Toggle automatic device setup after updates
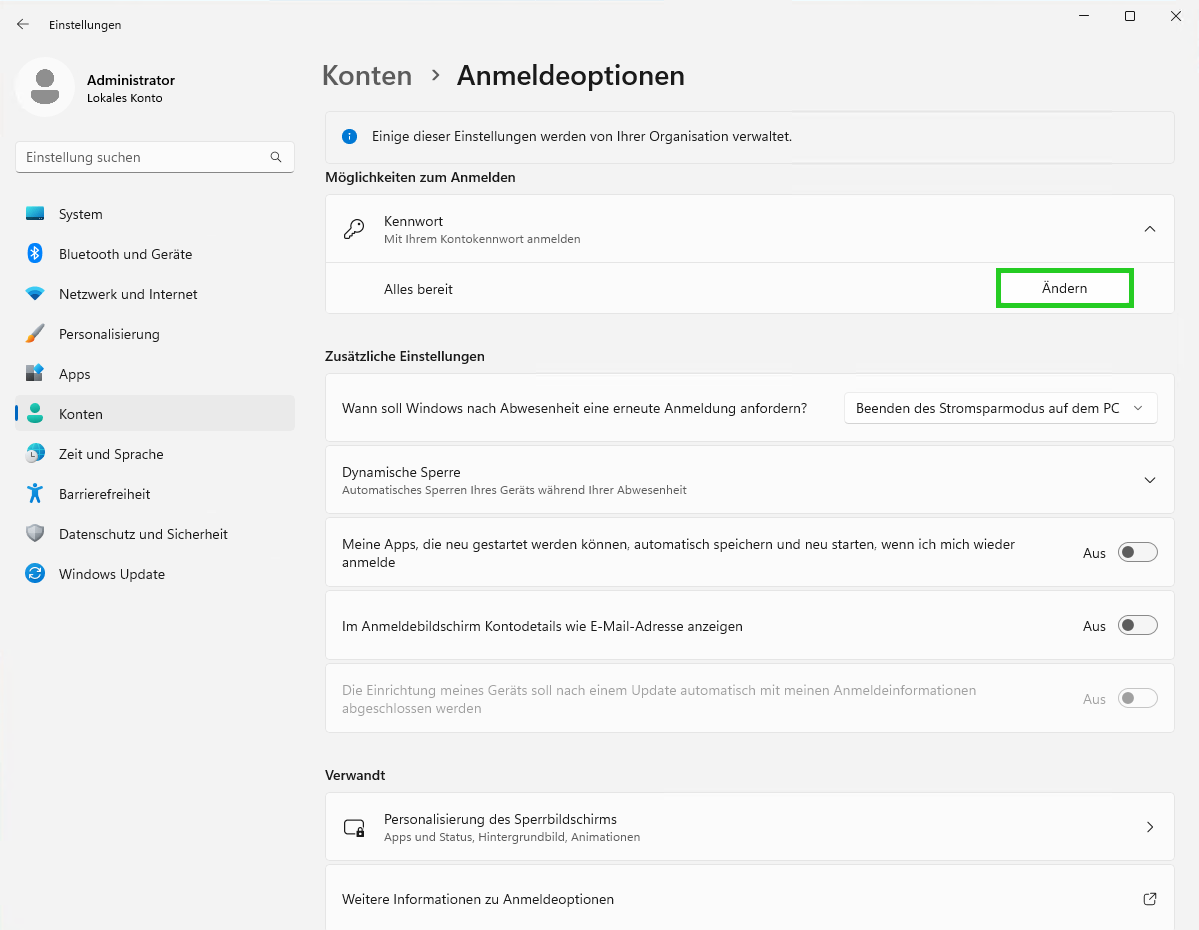Screen dimensions: 1199x930 1137,698
